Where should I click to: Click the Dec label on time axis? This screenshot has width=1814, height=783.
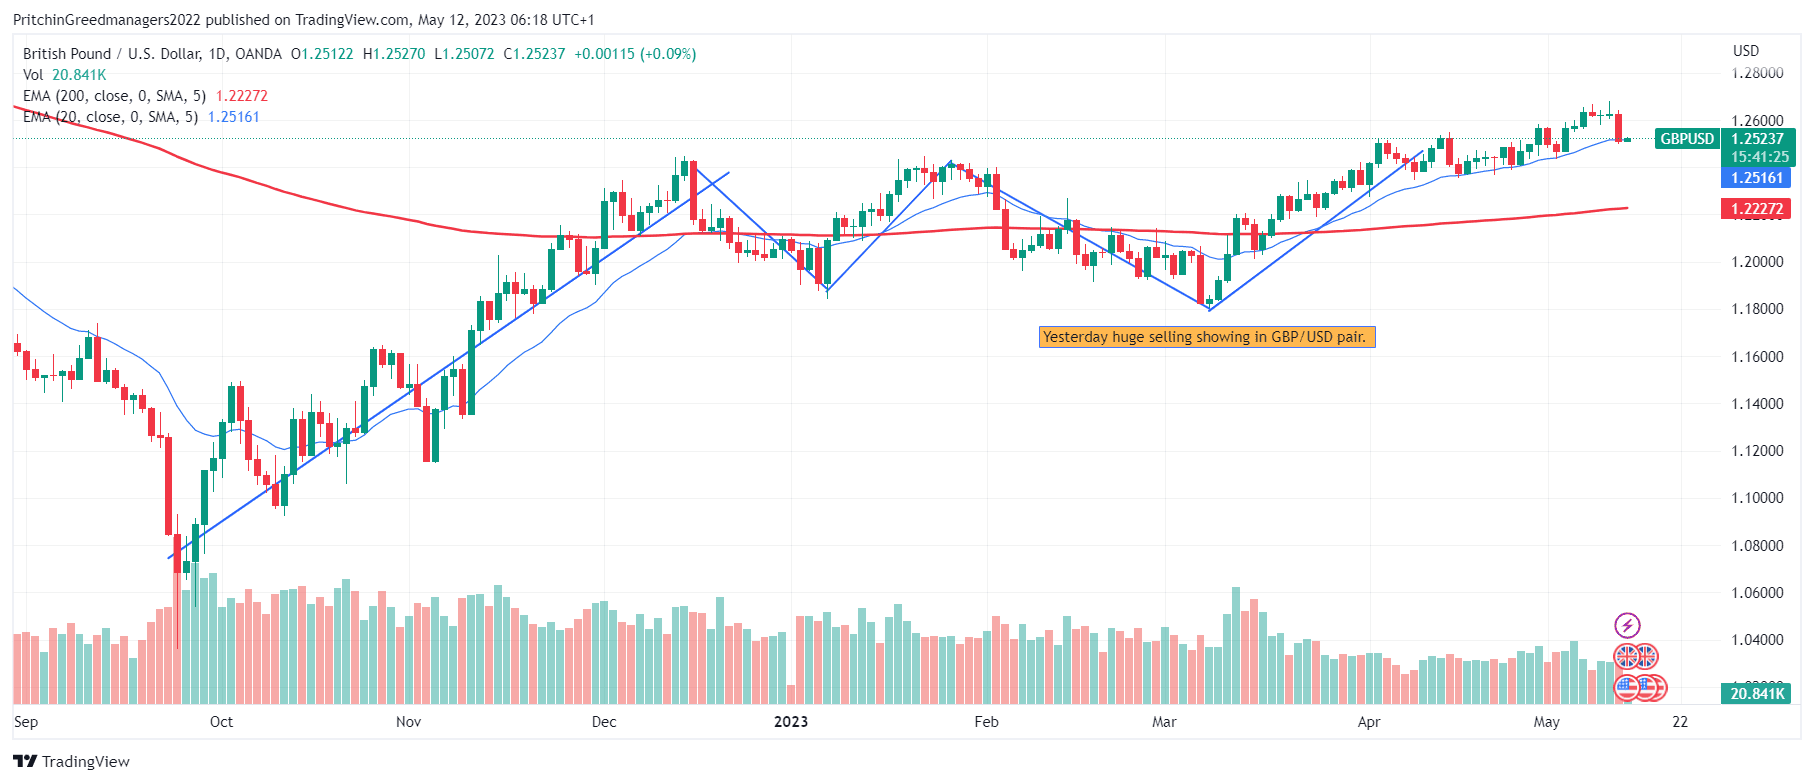604,722
